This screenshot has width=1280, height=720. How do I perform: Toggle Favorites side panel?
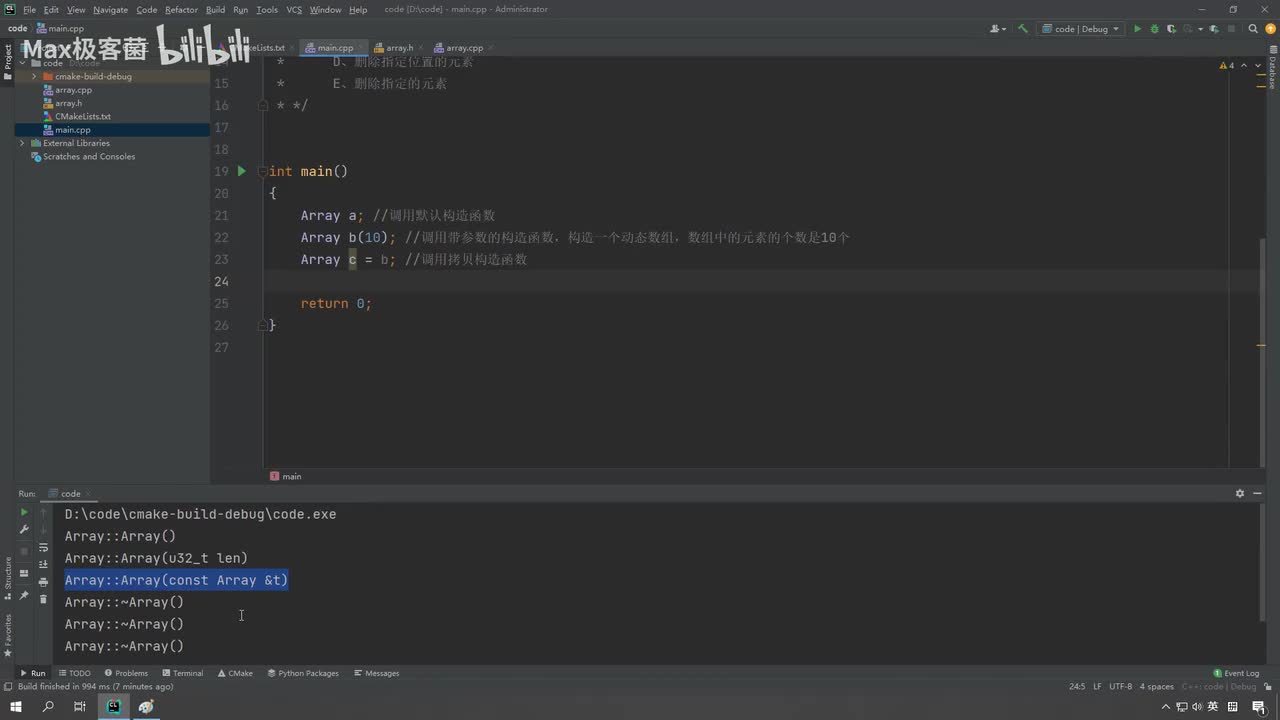click(8, 635)
